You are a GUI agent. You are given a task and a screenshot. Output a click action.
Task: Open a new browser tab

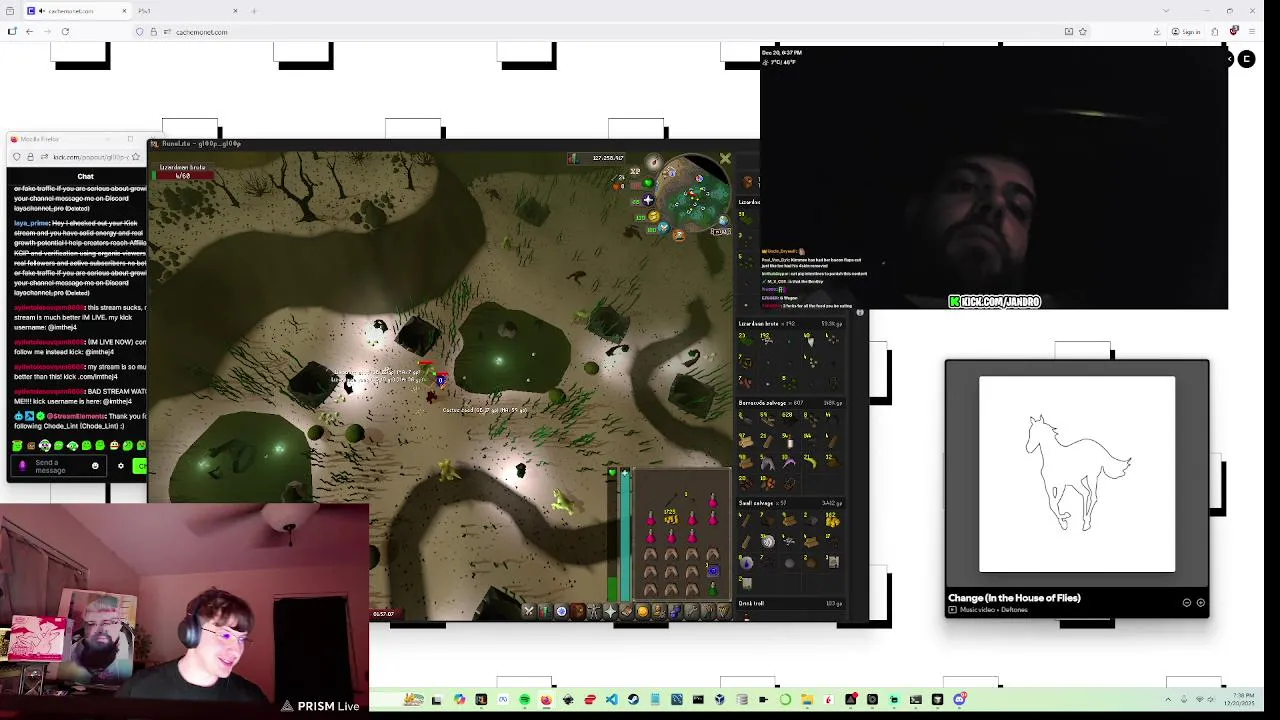pos(254,11)
